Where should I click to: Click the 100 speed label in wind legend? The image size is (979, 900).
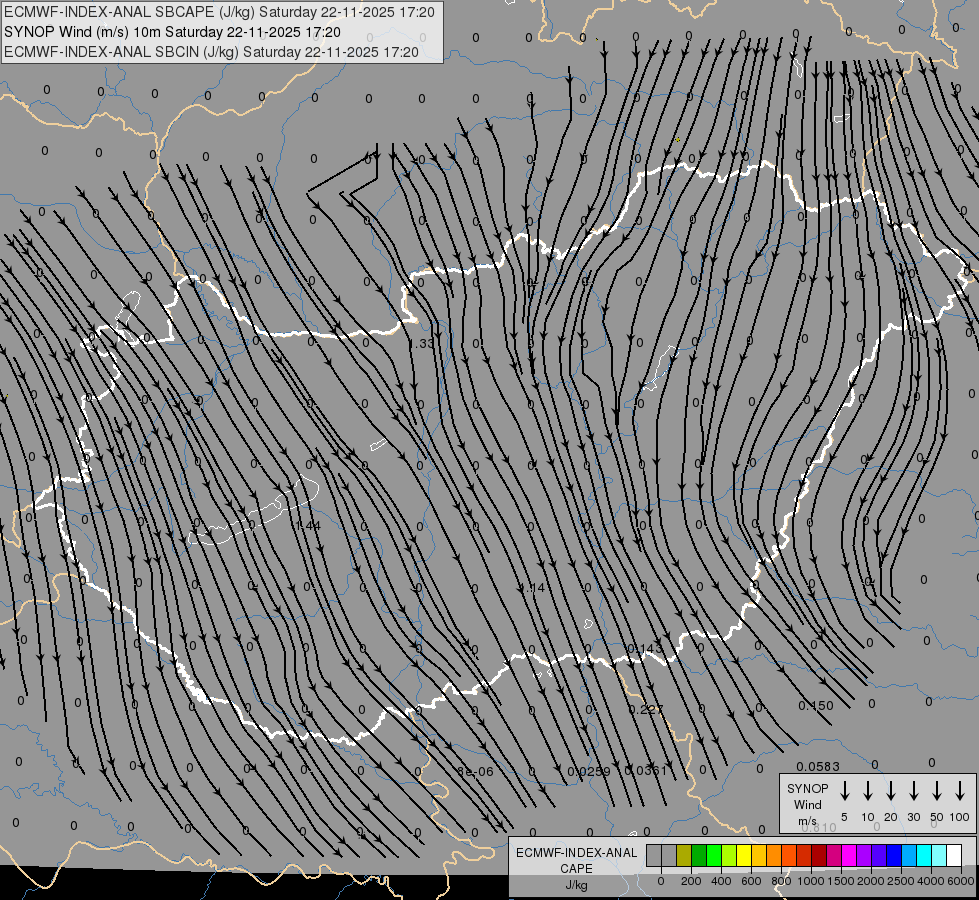[960, 817]
